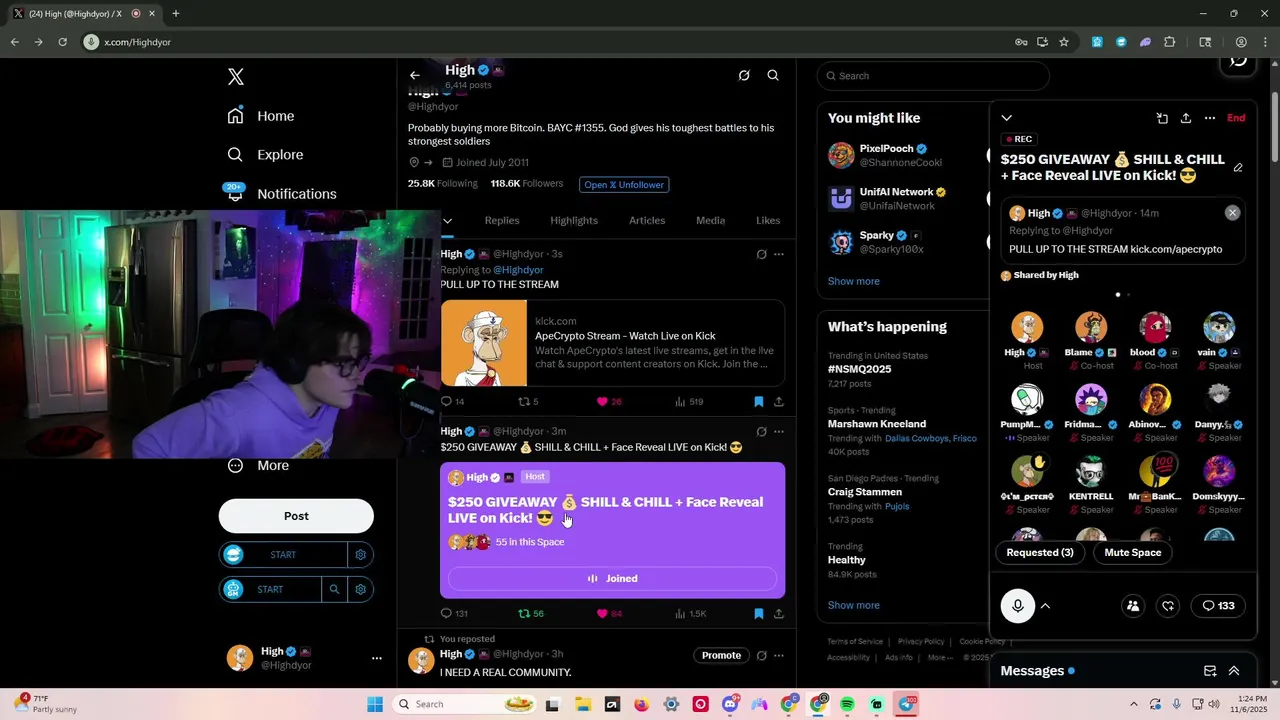Click the X logo in sidebar
This screenshot has height=720, width=1280.
(x=236, y=77)
